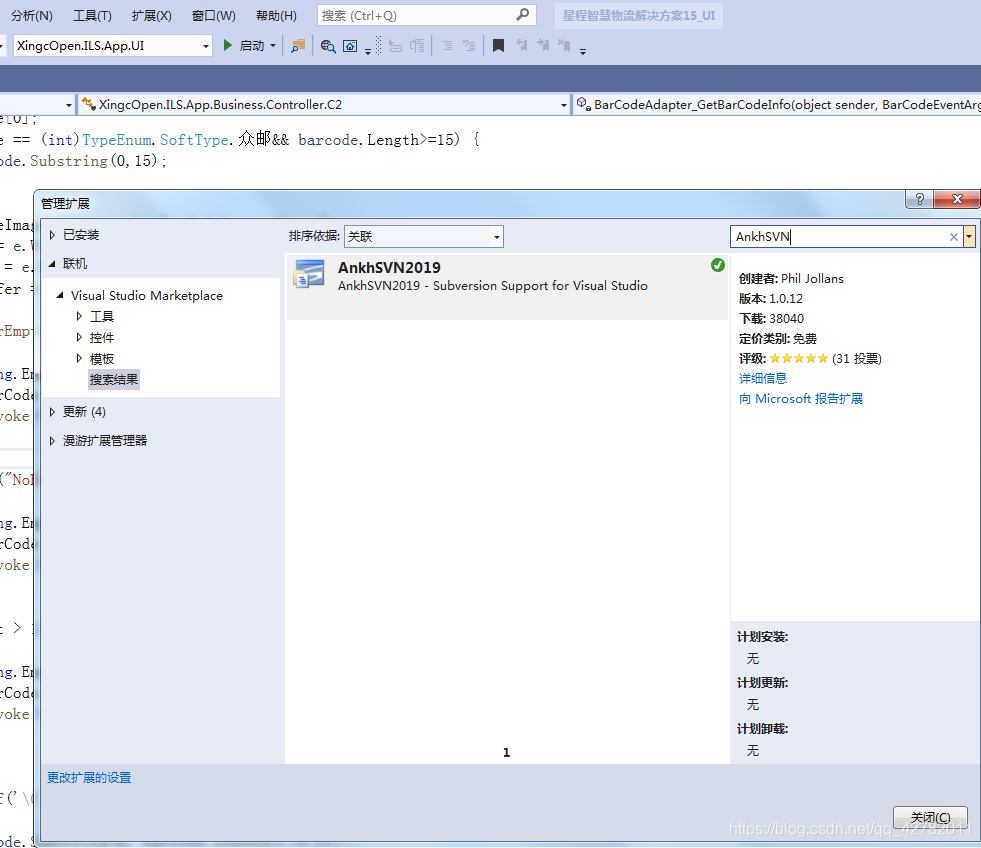Expand the 漫游扩展管理器 category

coord(53,441)
